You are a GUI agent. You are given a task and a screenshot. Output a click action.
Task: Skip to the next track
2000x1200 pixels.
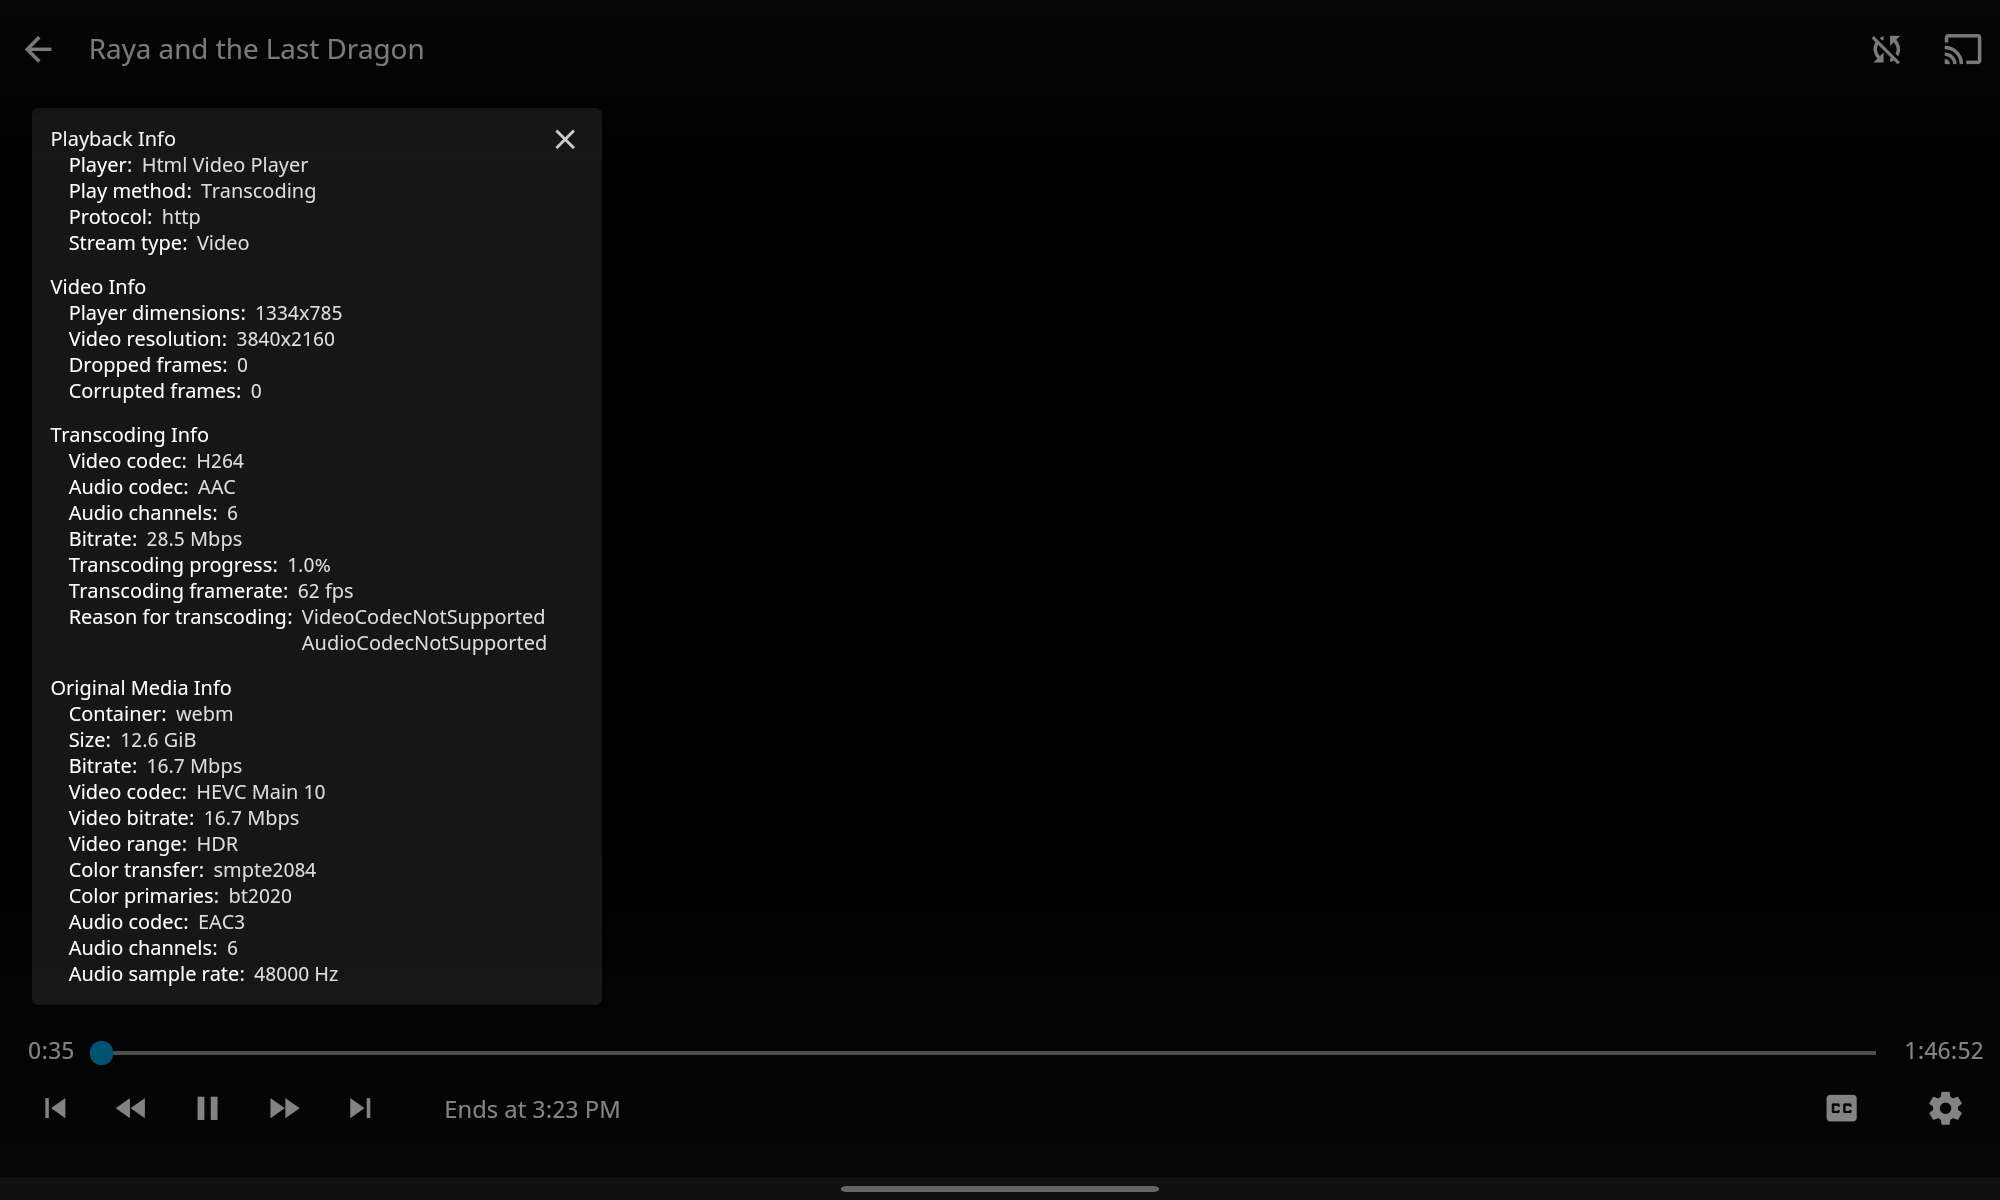360,1108
